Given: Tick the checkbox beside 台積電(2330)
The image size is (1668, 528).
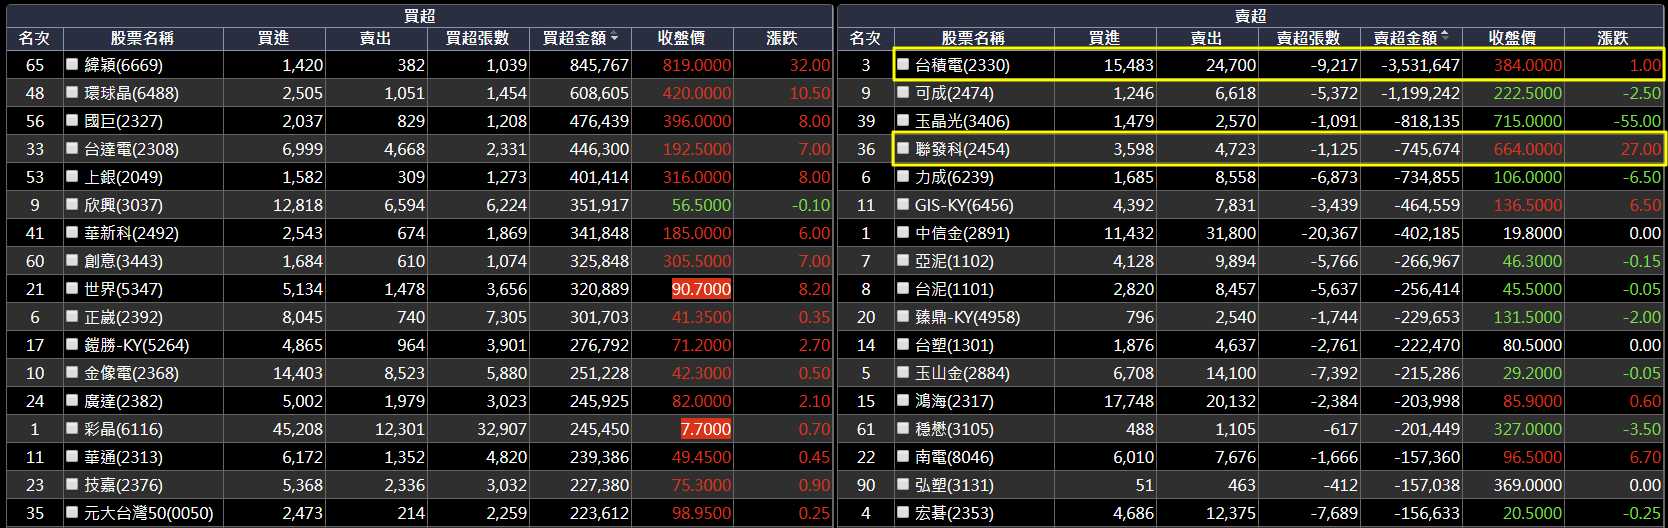Looking at the screenshot, I should (x=903, y=64).
